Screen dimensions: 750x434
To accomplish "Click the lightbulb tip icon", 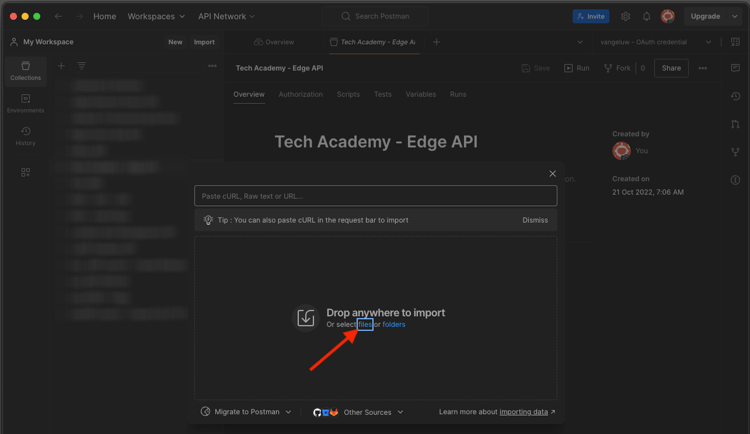I will (x=208, y=220).
